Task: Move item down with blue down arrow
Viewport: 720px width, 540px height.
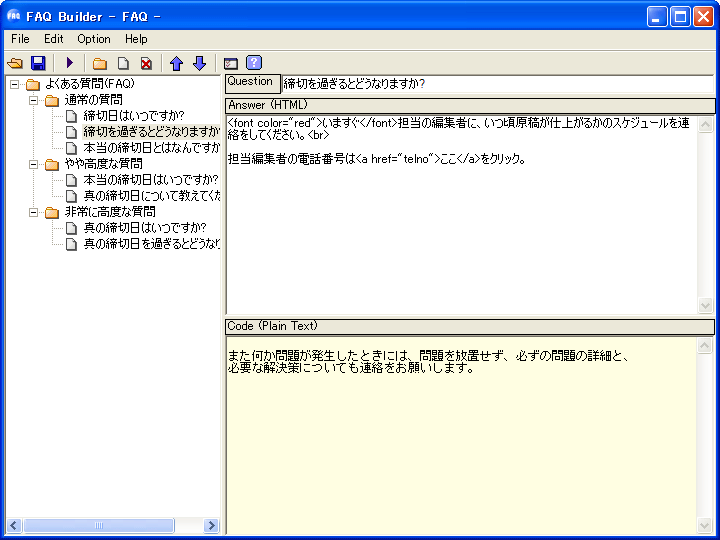Action: click(x=199, y=63)
